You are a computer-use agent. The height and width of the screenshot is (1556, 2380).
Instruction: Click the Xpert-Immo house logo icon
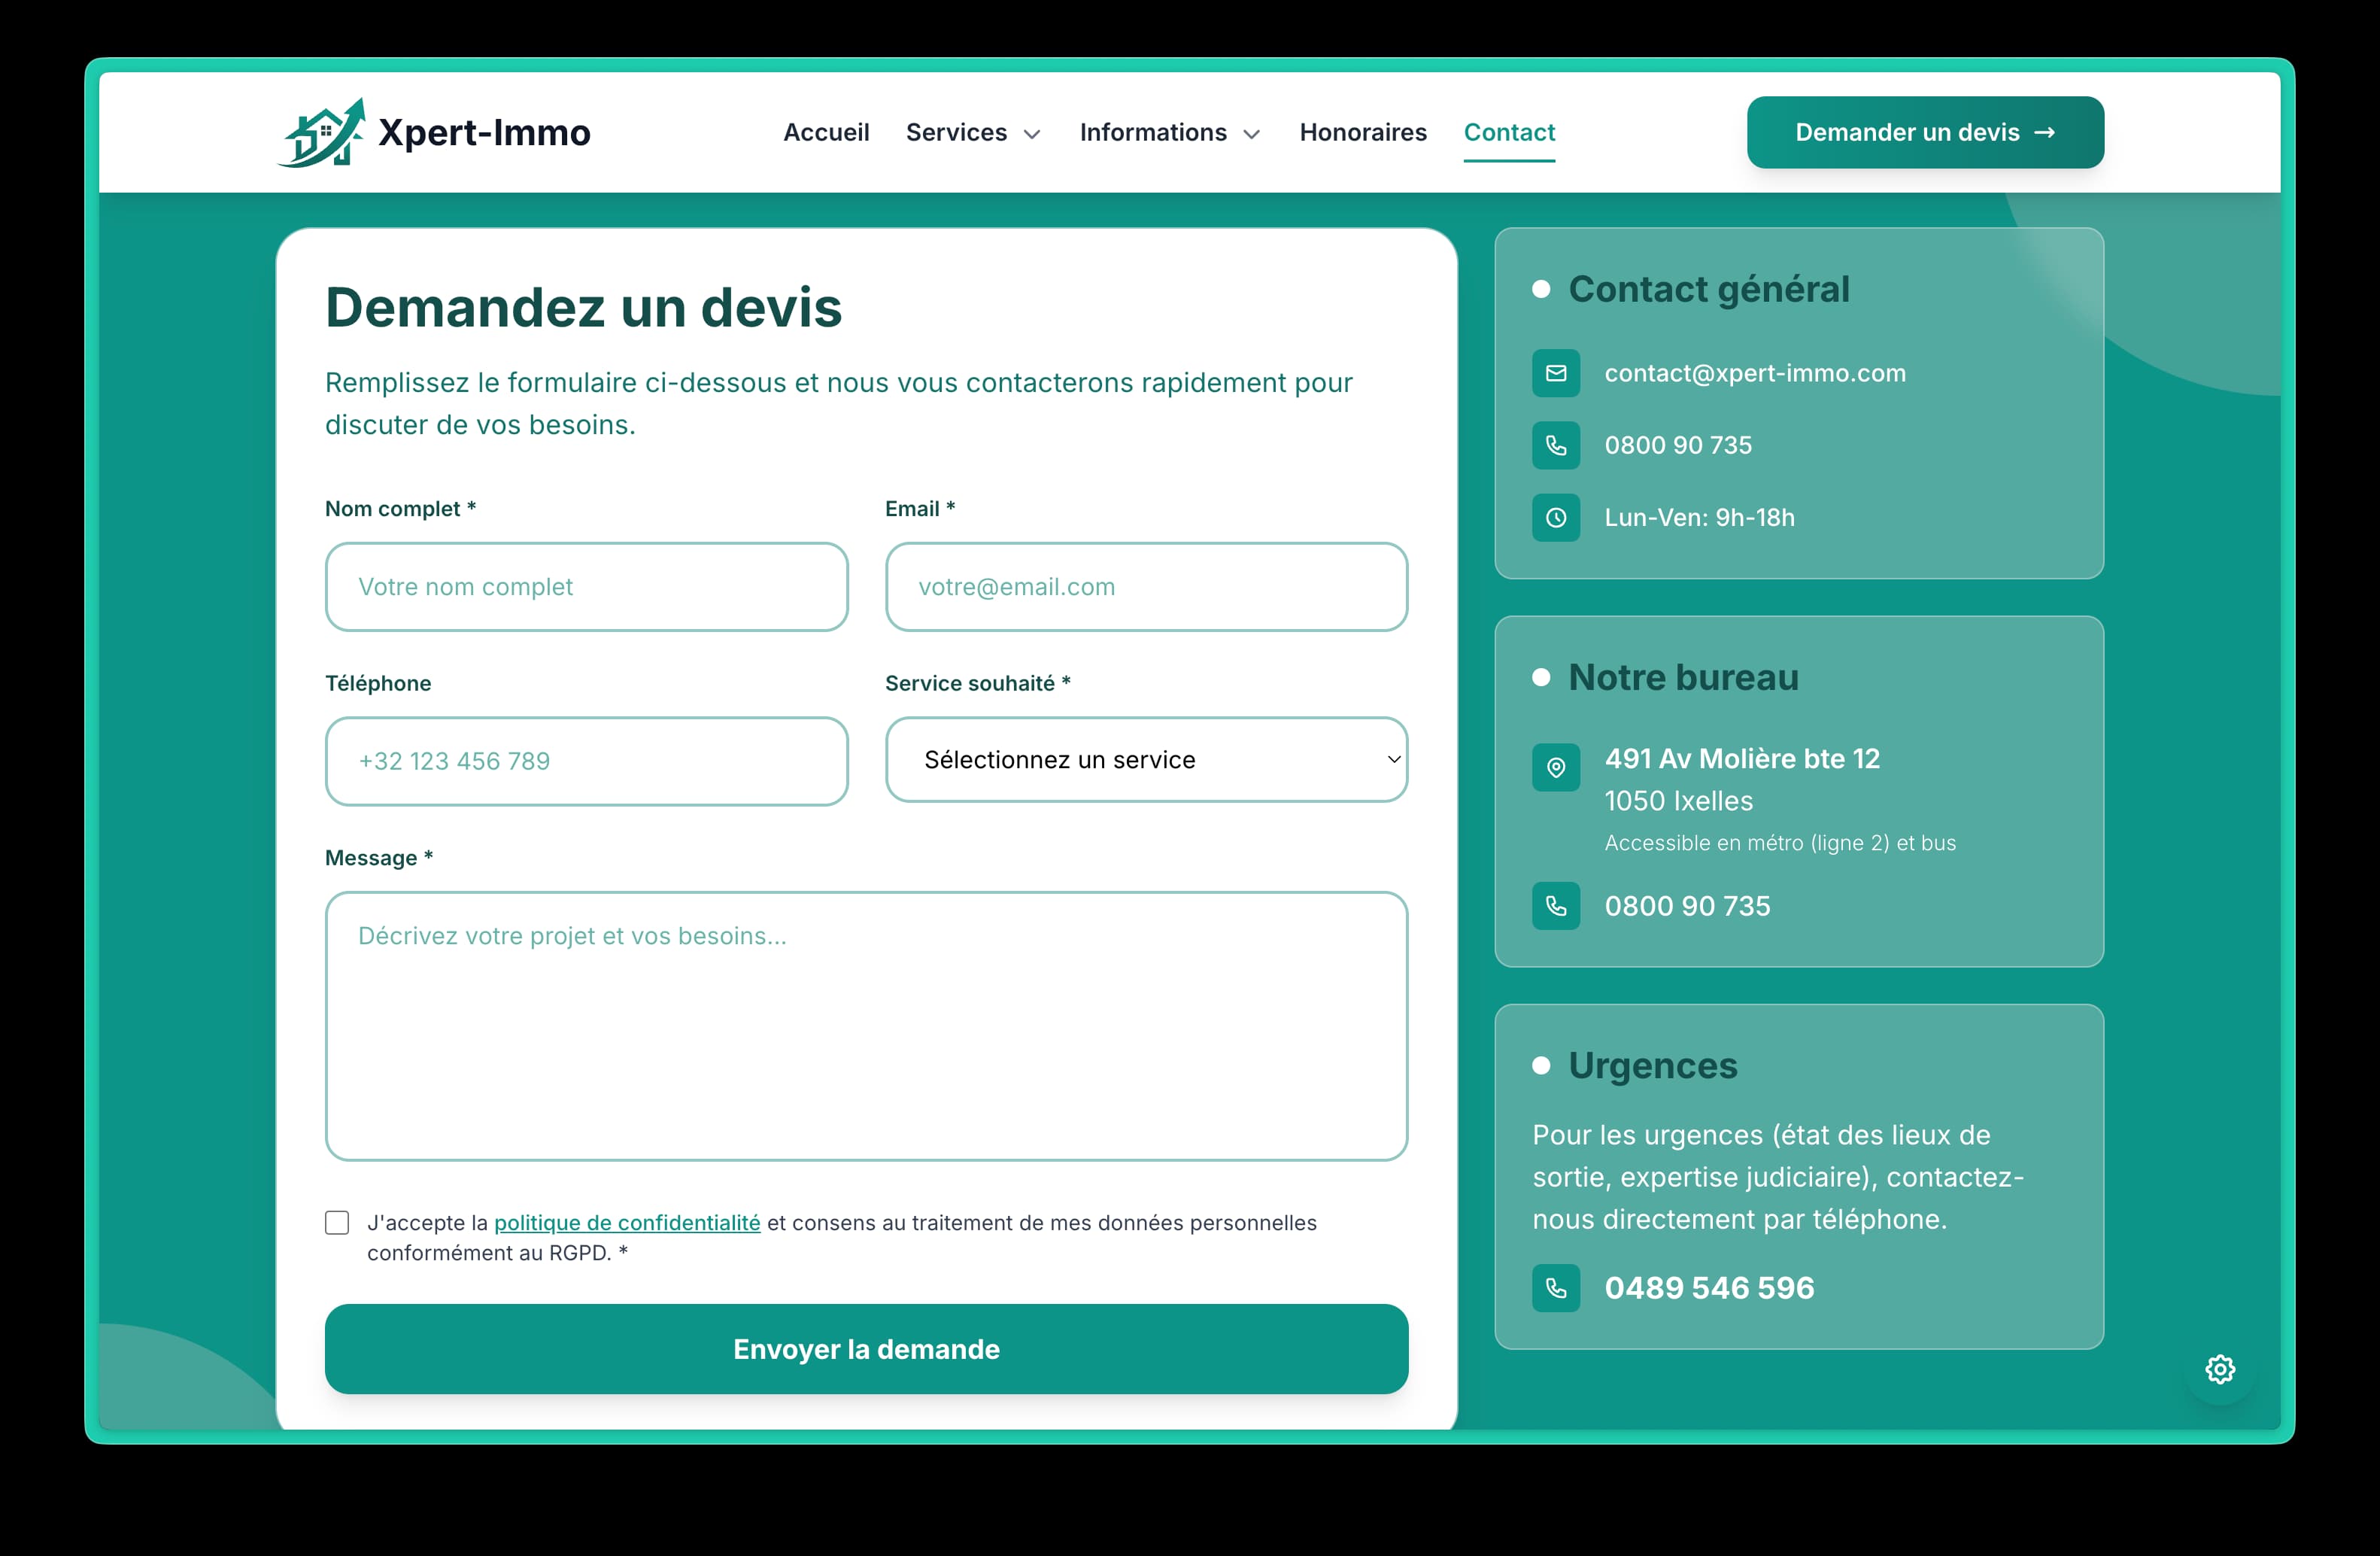click(x=322, y=133)
